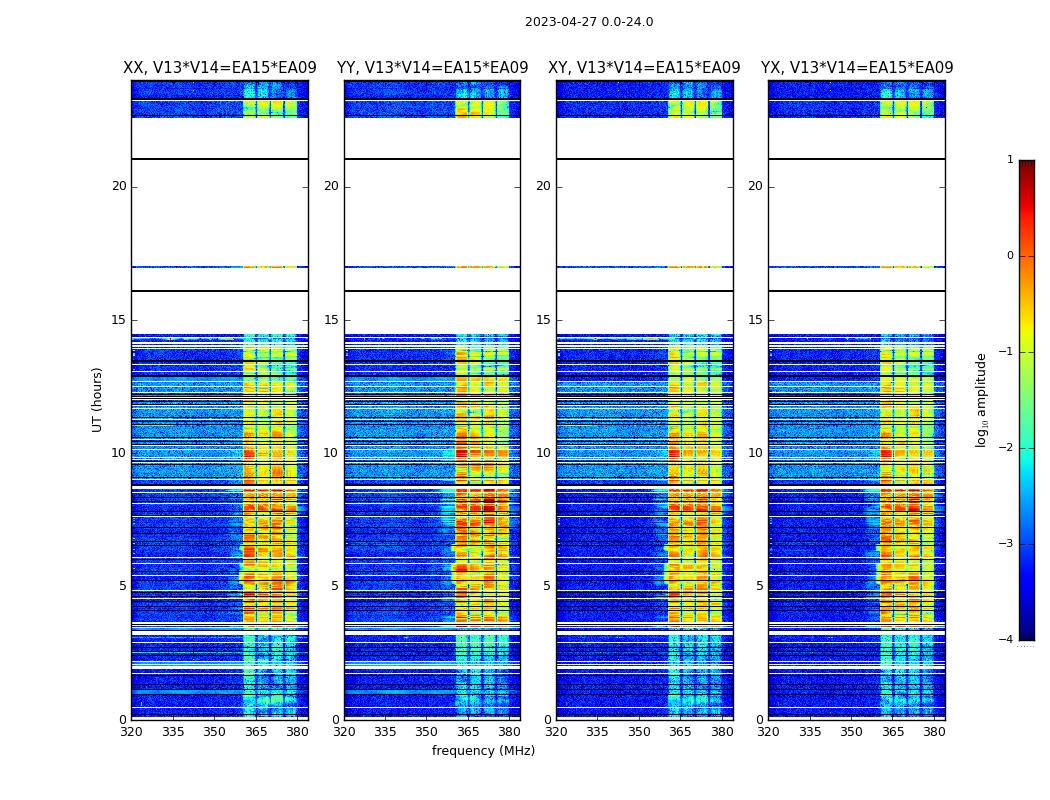Select the YY panel title
Viewport: 1050px width, 800px height.
(432, 68)
